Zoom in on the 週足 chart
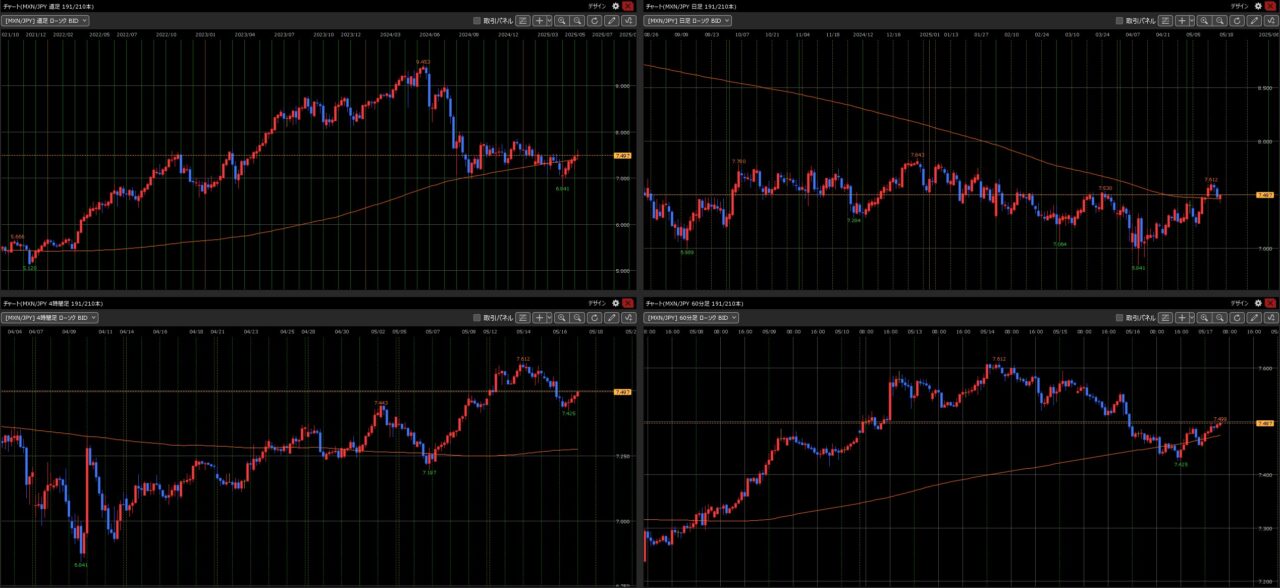Screen dimensions: 1280x588 [562, 20]
